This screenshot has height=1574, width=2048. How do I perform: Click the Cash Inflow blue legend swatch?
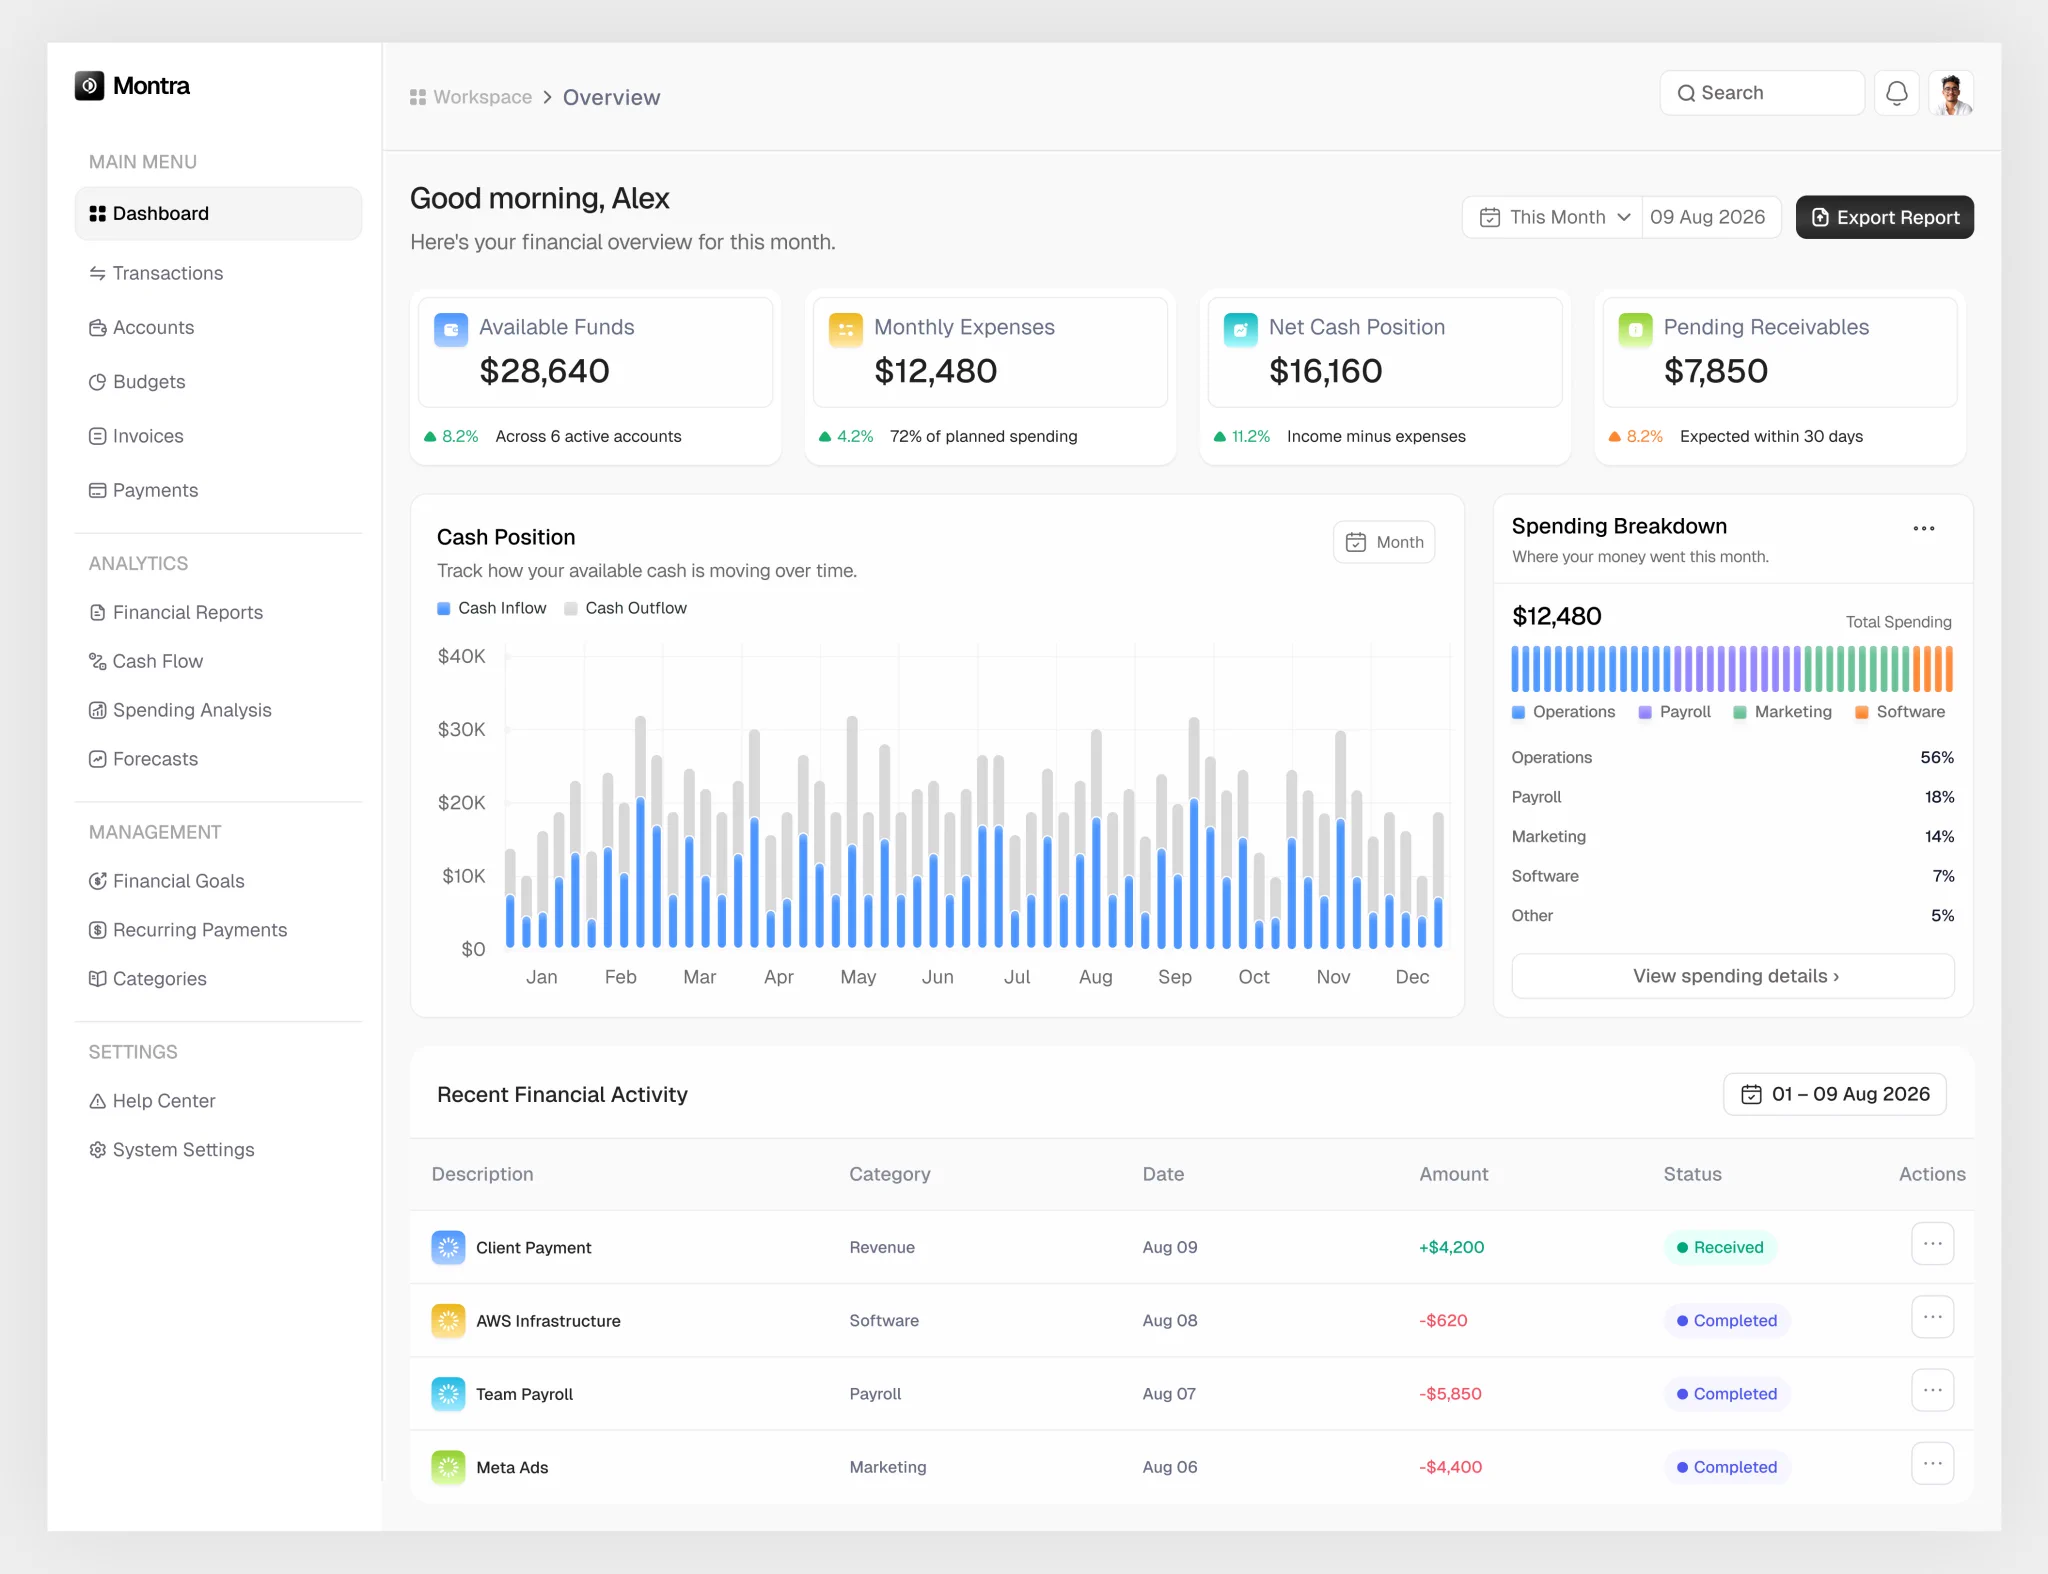(443, 608)
